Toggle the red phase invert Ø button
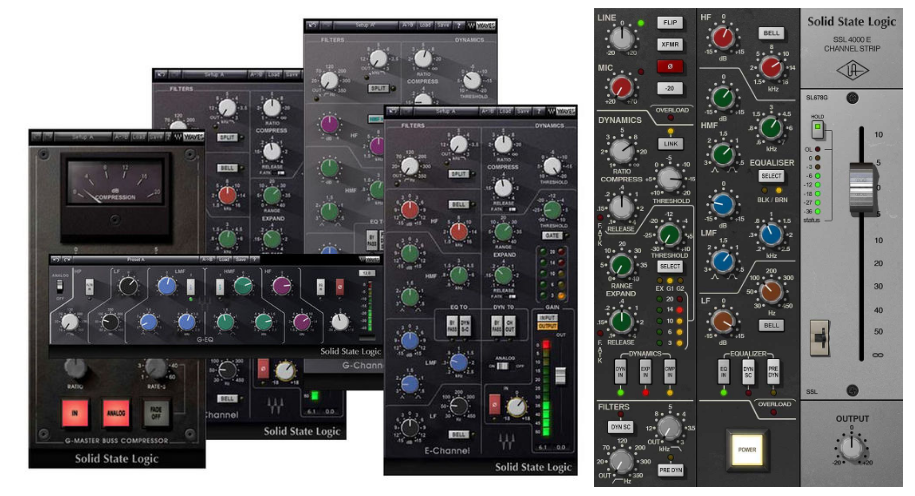This screenshot has width=915, height=496. pos(670,66)
